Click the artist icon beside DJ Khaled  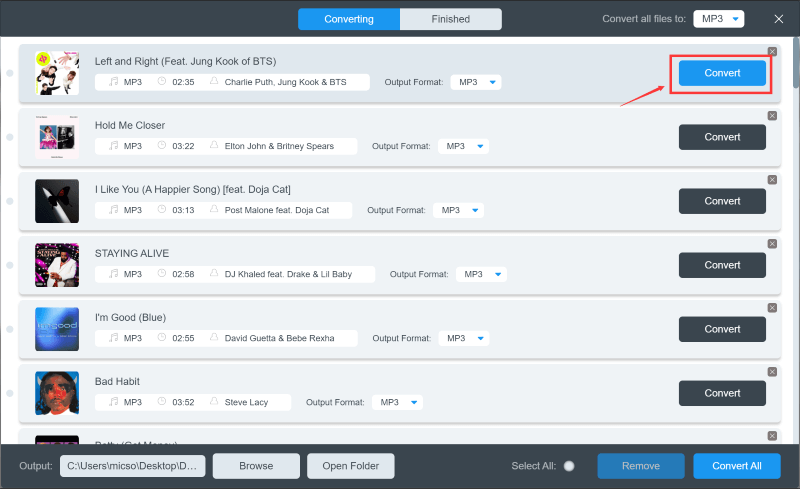[x=214, y=273]
